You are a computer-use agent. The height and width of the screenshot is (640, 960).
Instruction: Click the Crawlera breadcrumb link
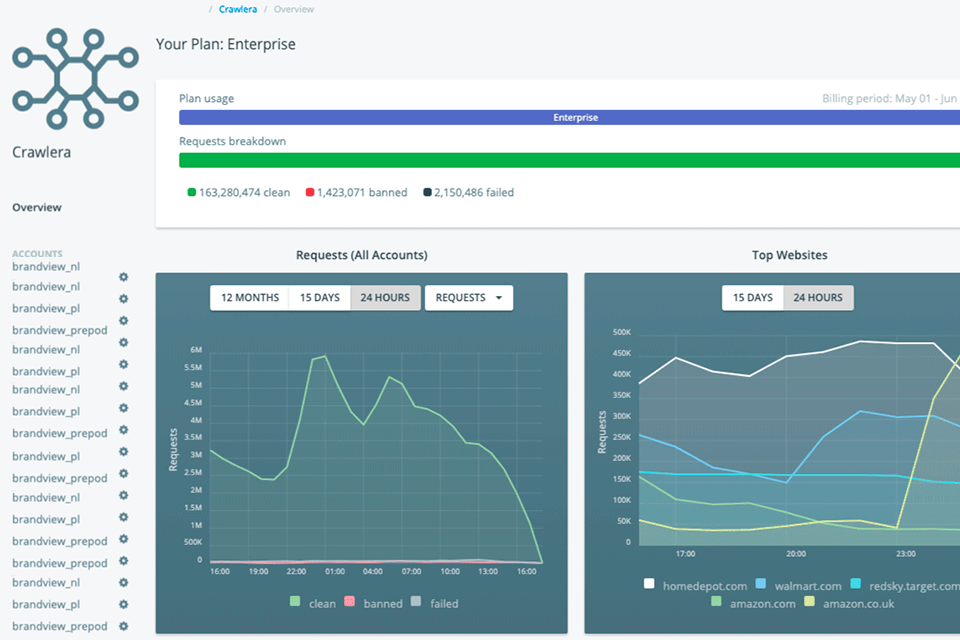coord(238,9)
